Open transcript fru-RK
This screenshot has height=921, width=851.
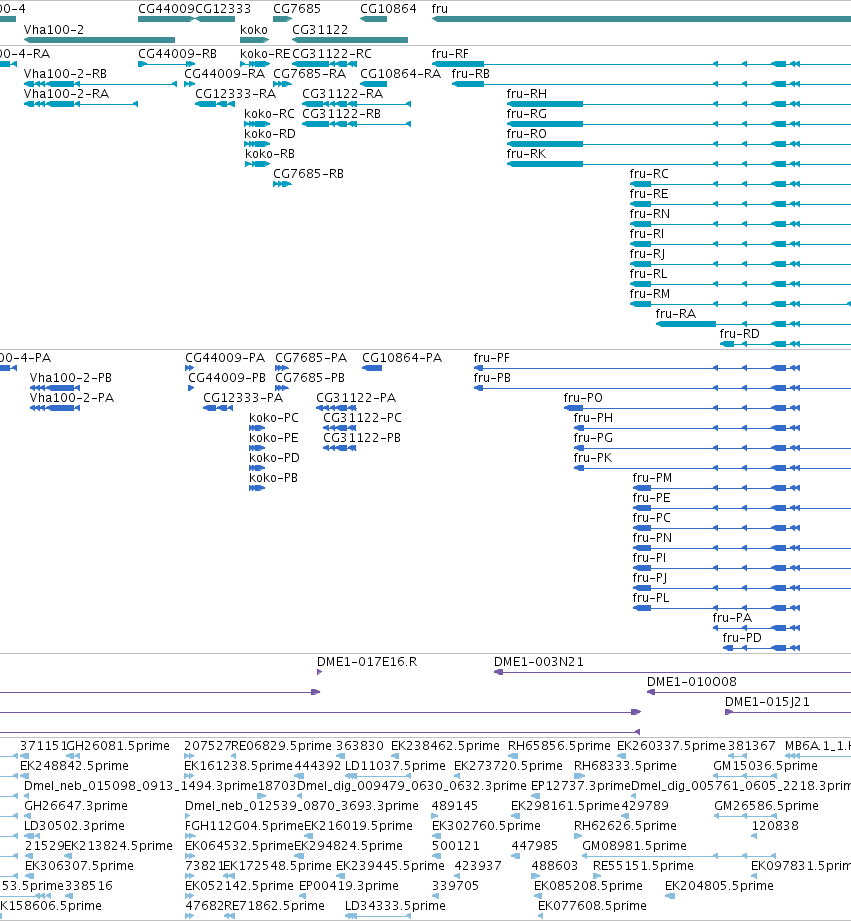[526, 154]
